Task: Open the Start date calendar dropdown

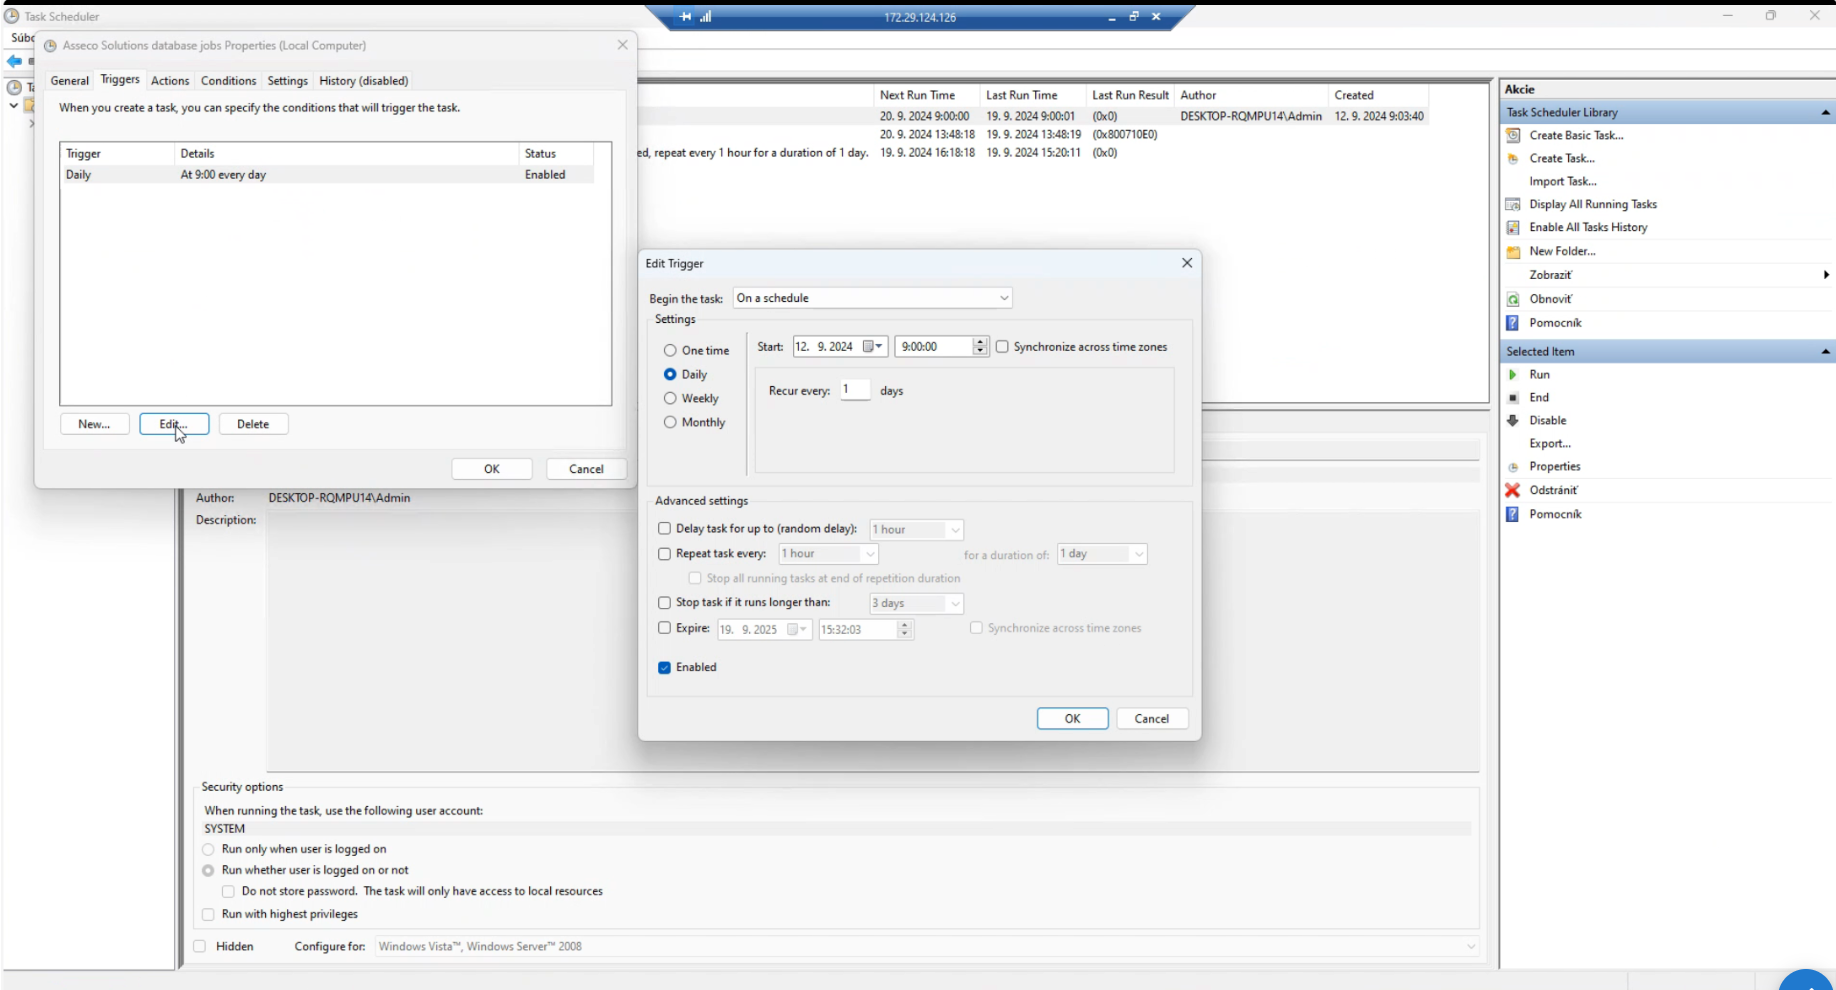Action: point(874,347)
